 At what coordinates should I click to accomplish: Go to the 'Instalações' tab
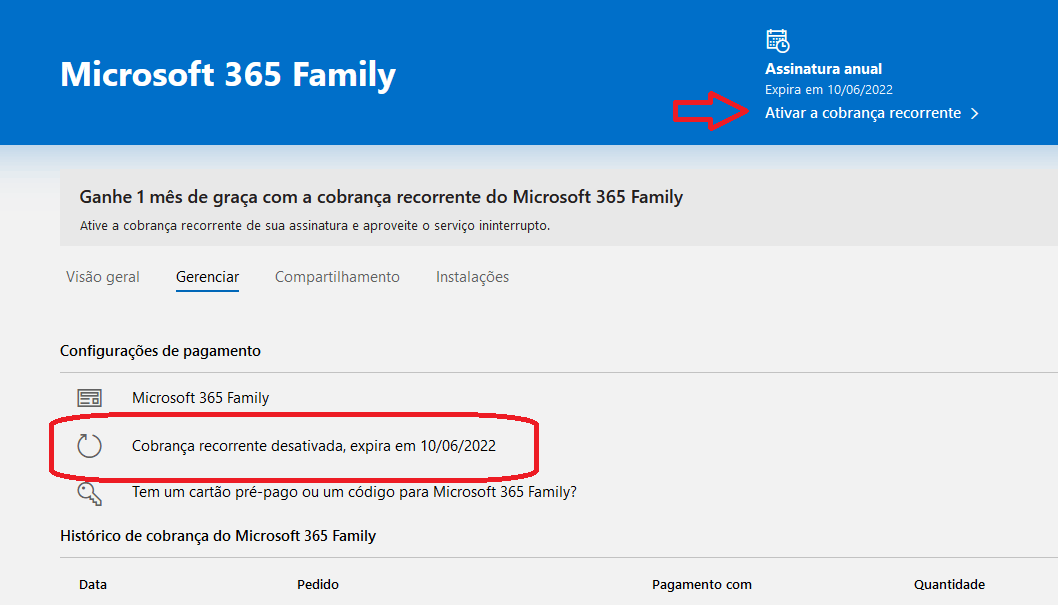(x=472, y=277)
